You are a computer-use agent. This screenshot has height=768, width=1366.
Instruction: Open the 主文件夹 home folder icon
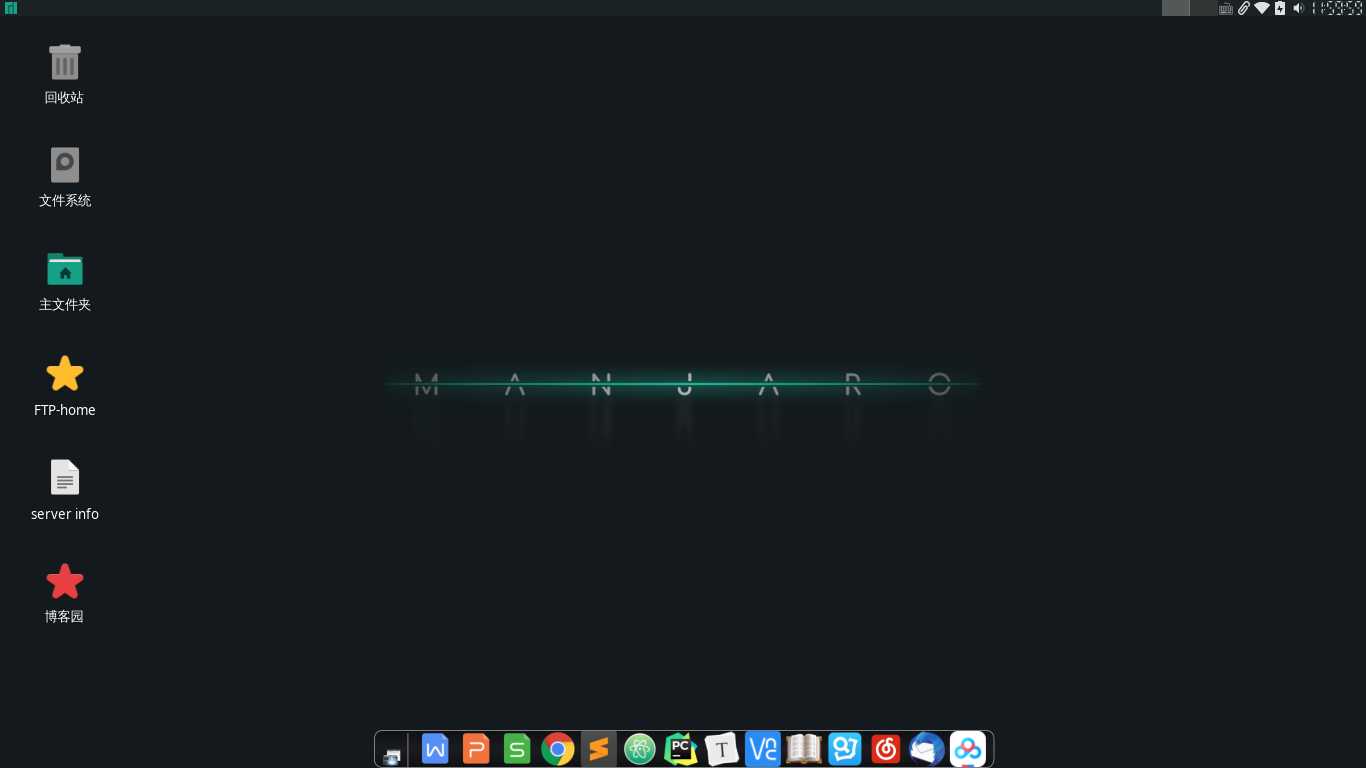tap(65, 269)
